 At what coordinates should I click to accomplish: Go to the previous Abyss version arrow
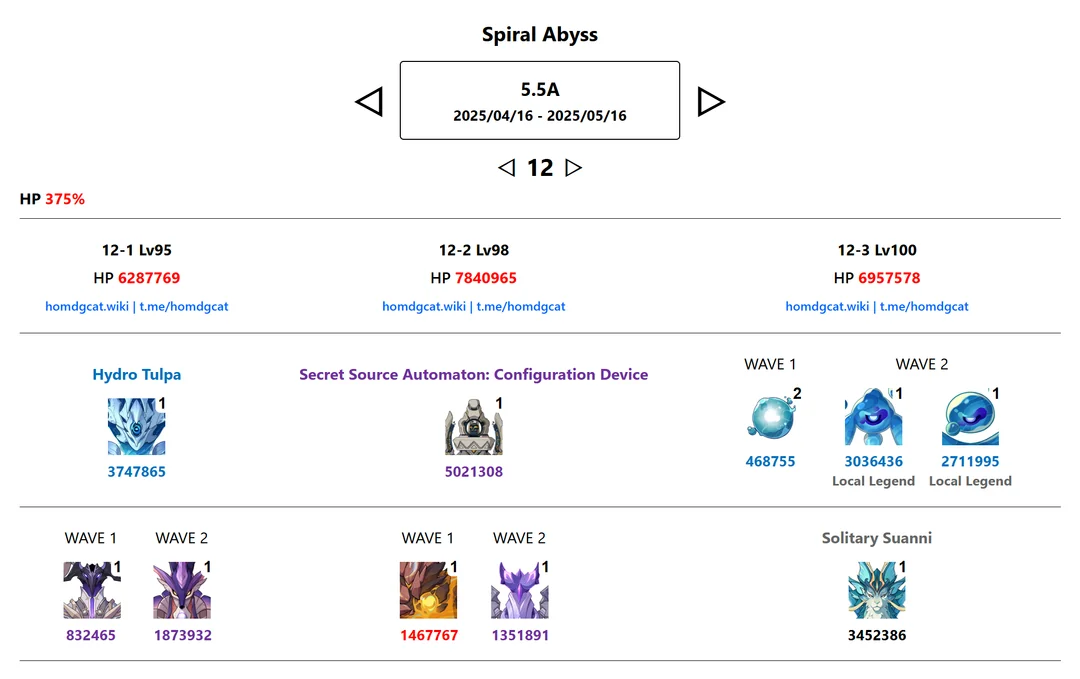(369, 101)
